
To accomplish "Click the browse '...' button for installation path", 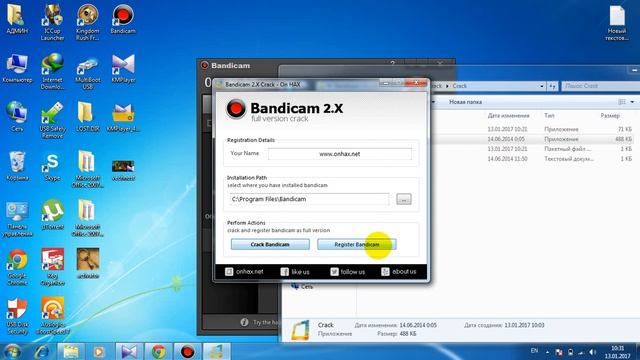I will pyautogui.click(x=404, y=199).
